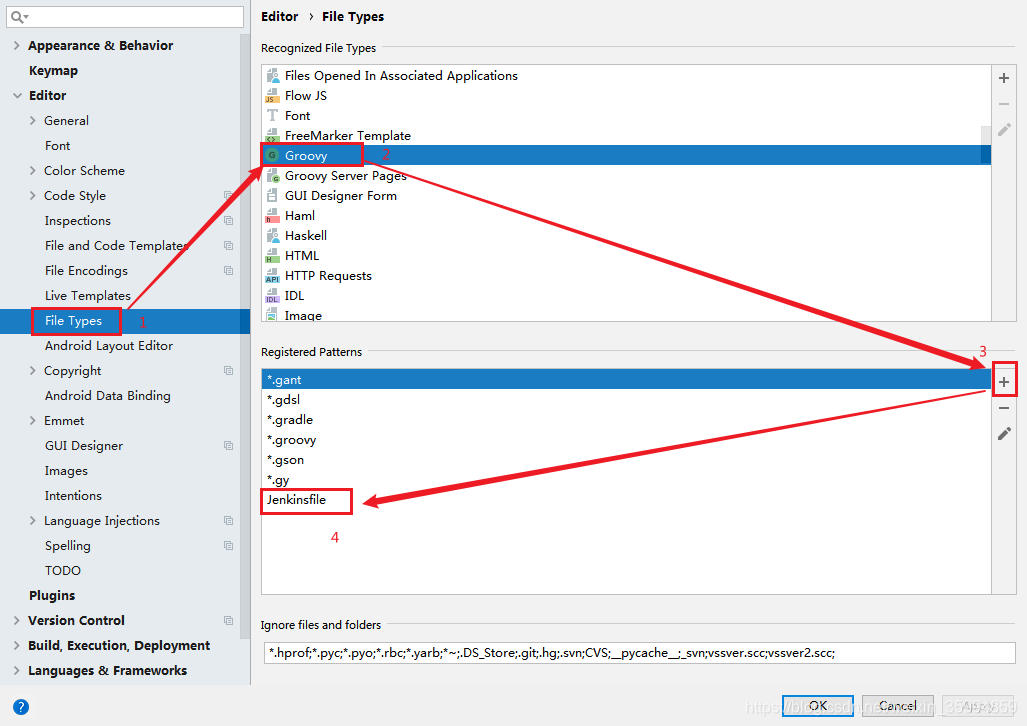Open the Intentions settings page

(x=73, y=495)
